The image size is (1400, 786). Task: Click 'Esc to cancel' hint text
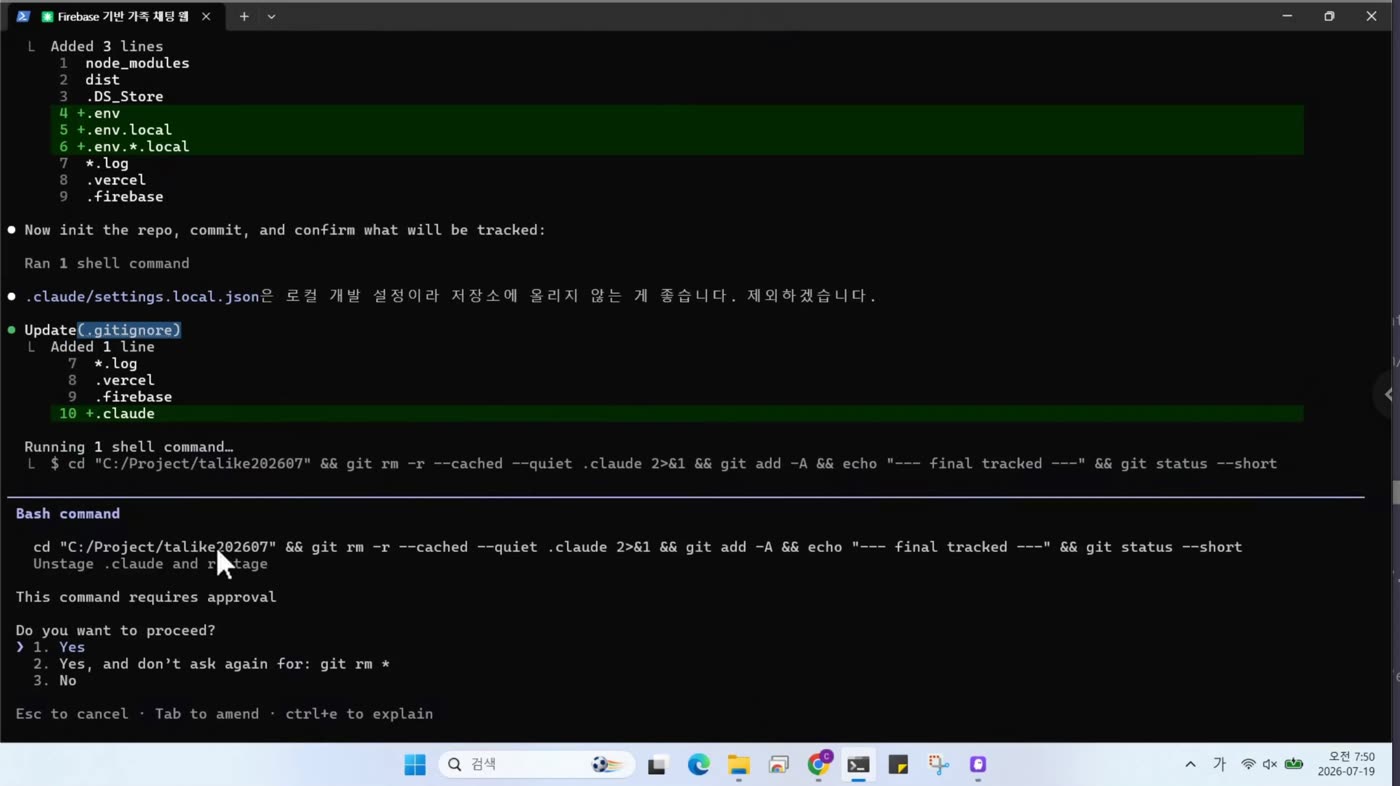tap(72, 714)
